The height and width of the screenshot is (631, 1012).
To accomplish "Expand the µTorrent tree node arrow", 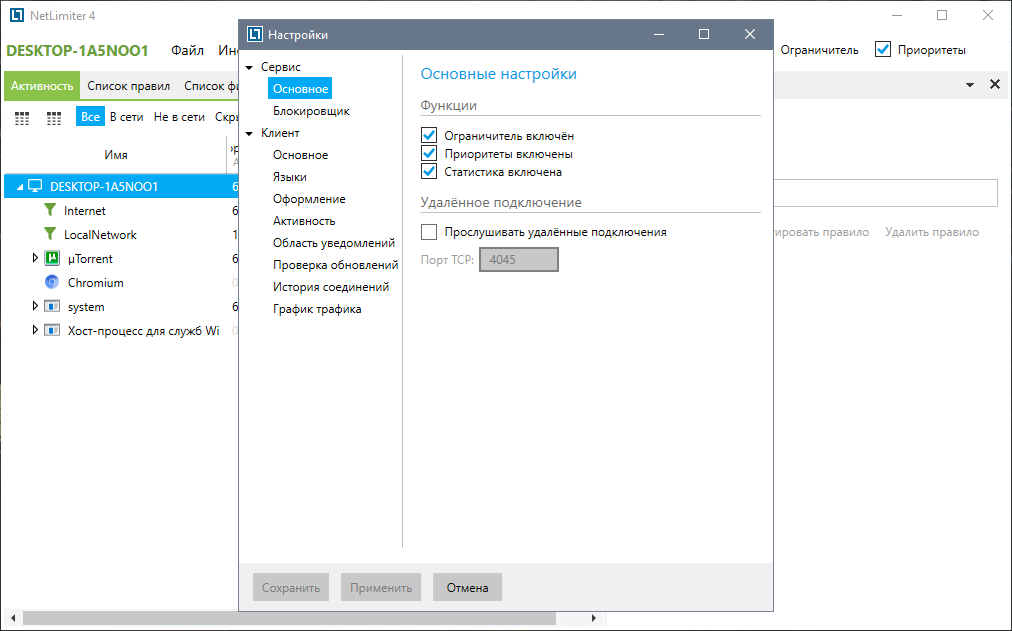I will [36, 259].
